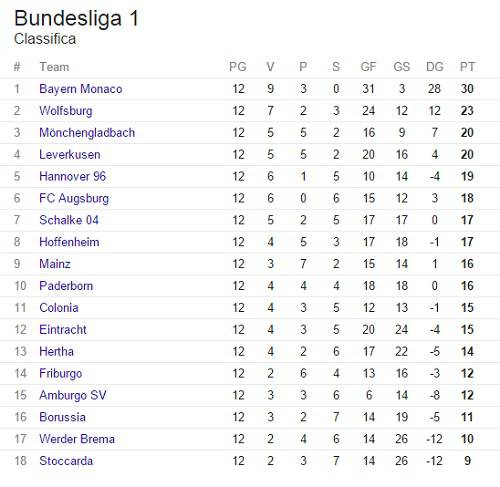Open the FC Augsburg team link
This screenshot has height=487, width=500.
74,198
